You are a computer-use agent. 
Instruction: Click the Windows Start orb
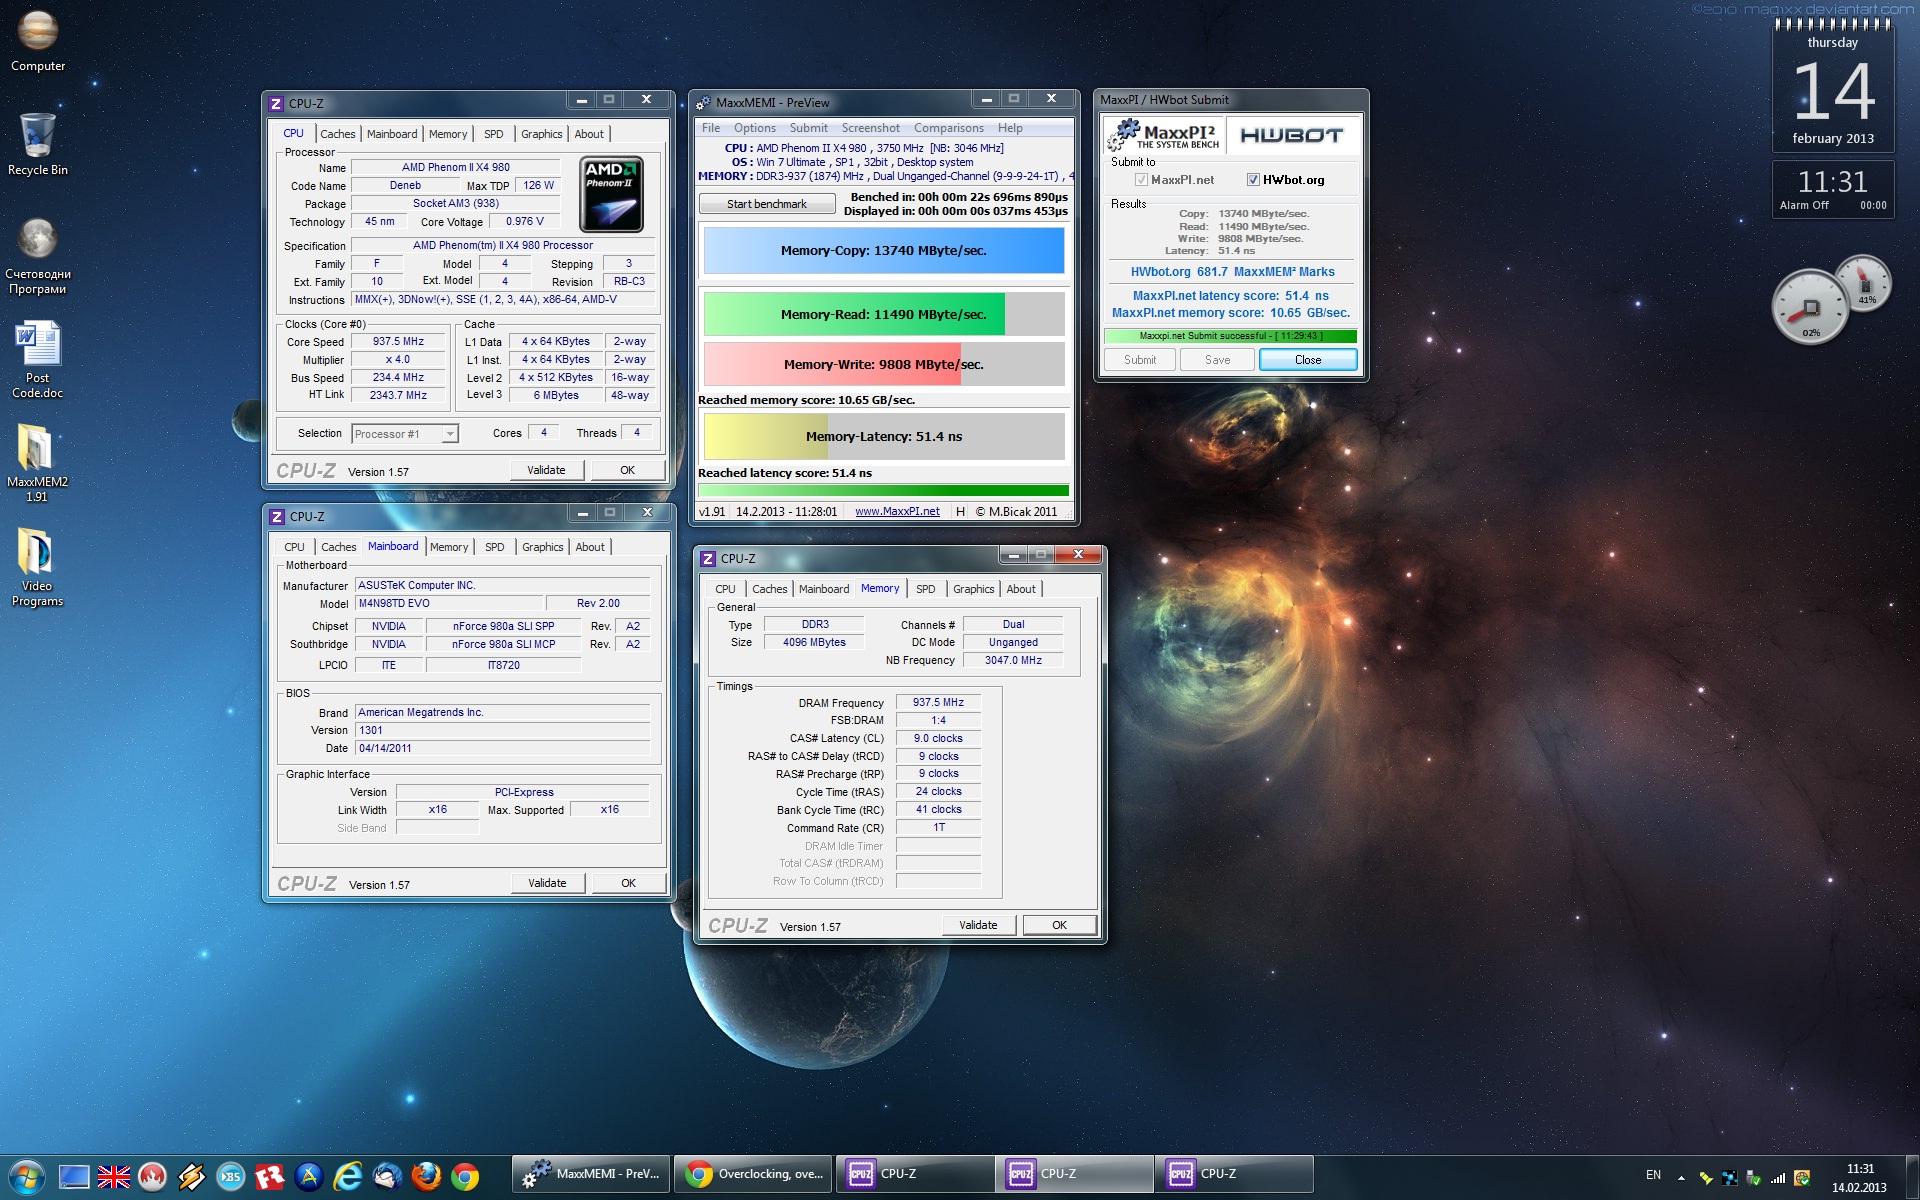(27, 1176)
